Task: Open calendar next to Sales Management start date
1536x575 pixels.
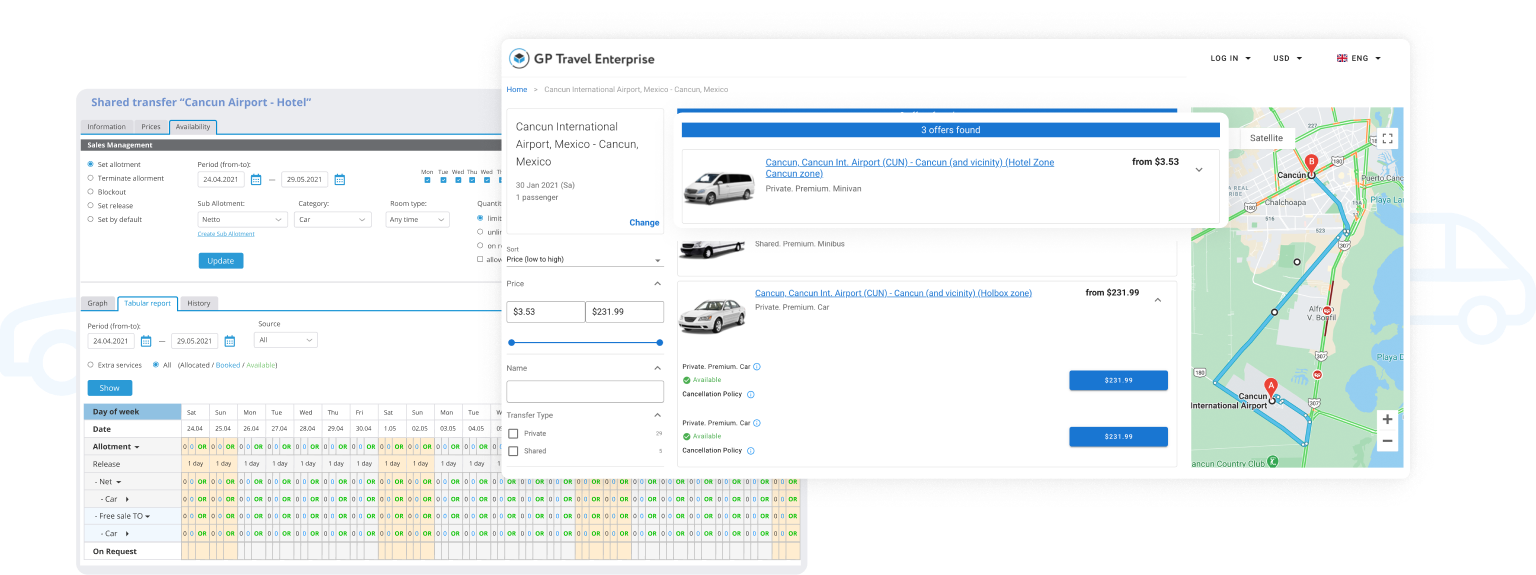Action: click(x=256, y=180)
